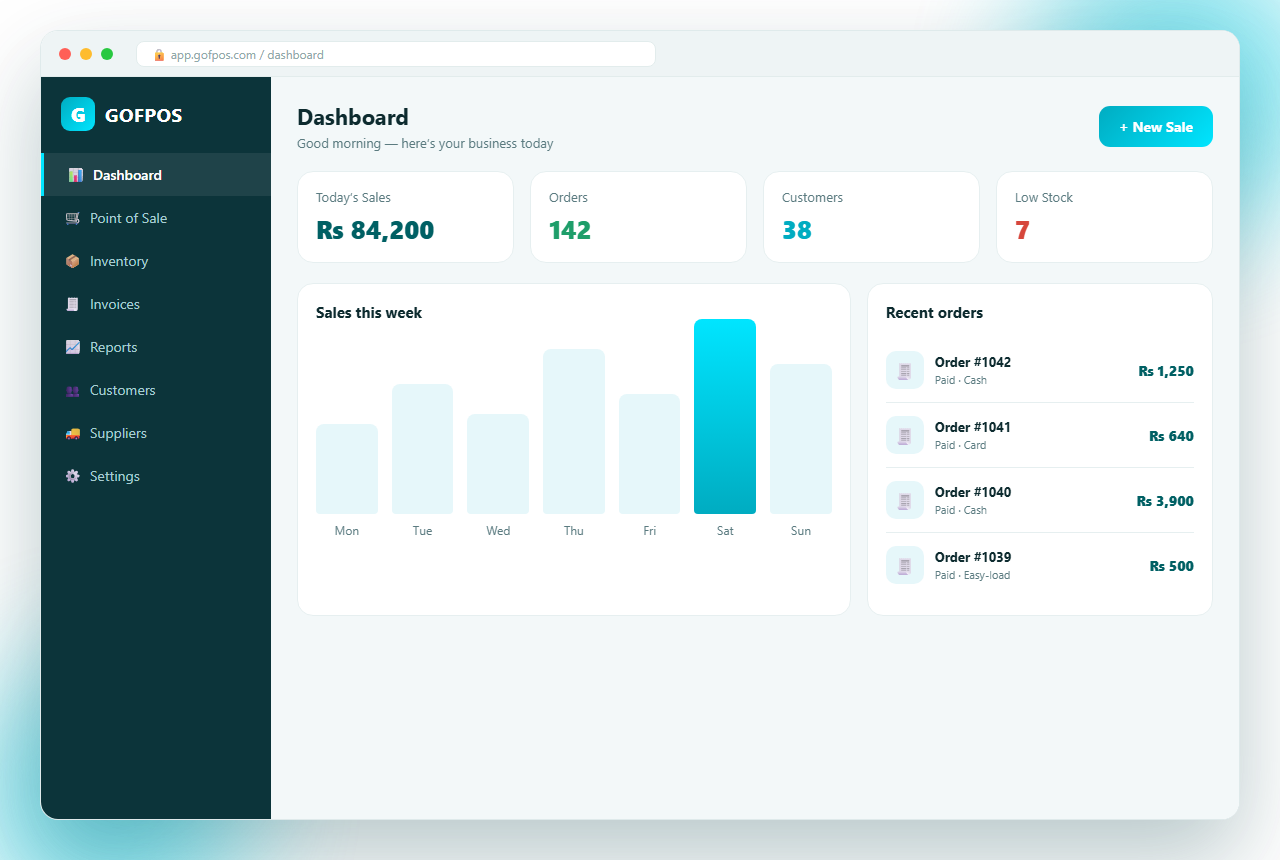Click the Suppliers truck icon
The height and width of the screenshot is (860, 1280).
pos(73,433)
